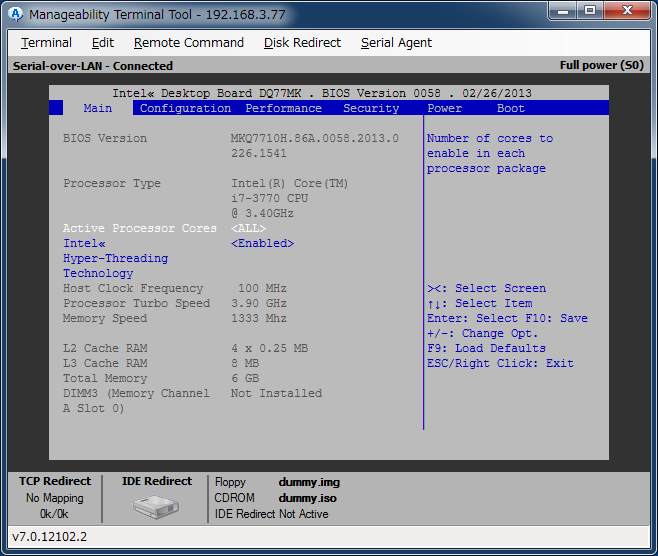Switch to the Boot BIOS tab
Screen dimensions: 658x556
pyautogui.click(x=510, y=108)
